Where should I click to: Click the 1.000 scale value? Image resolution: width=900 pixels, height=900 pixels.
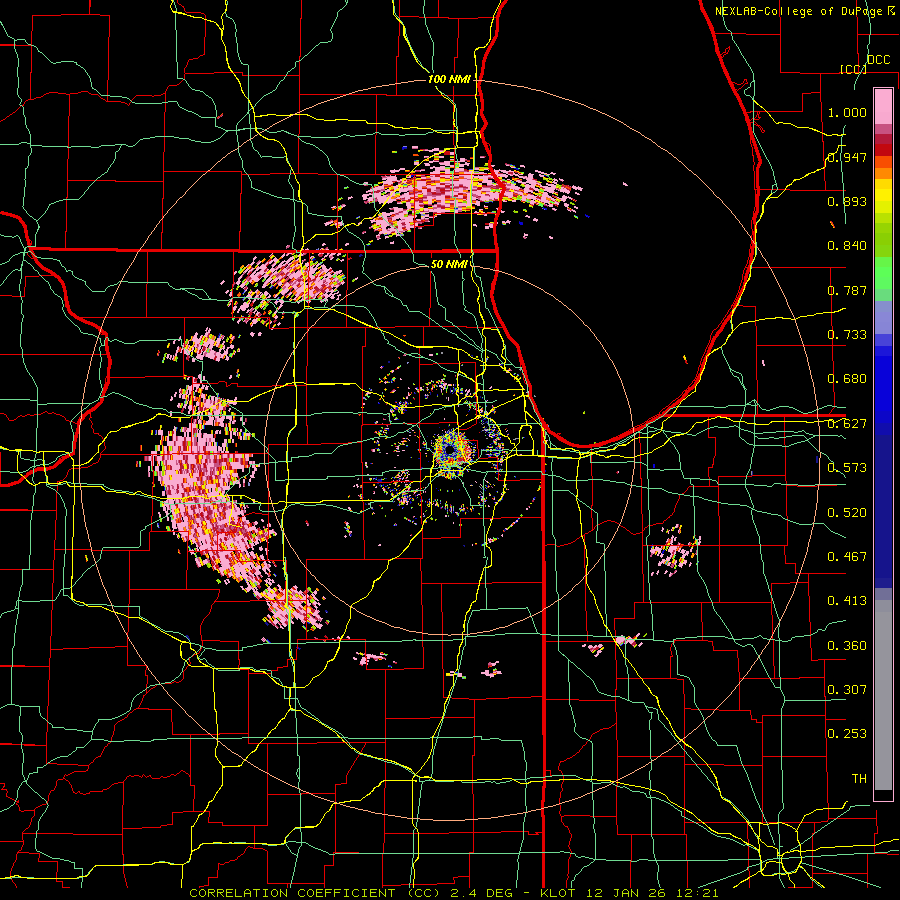tap(847, 112)
